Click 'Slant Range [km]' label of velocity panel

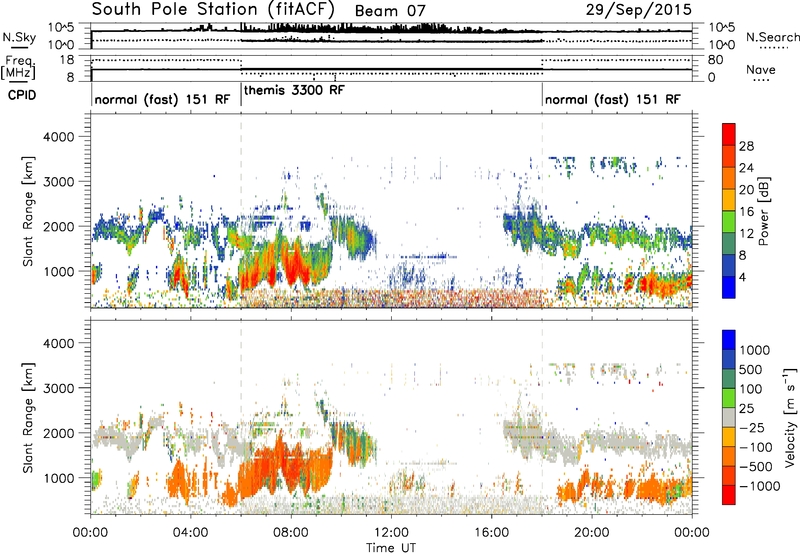[x=28, y=417]
